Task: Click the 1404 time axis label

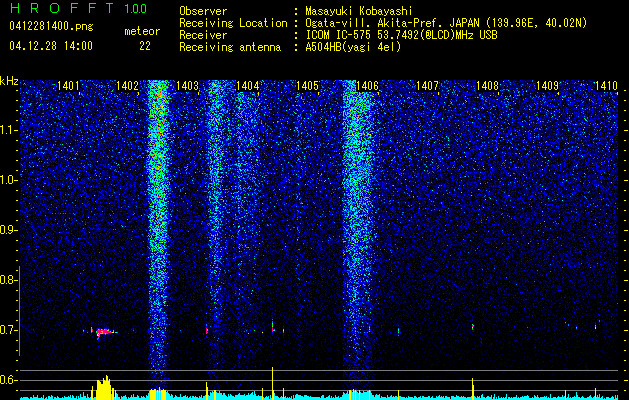Action: coord(248,85)
